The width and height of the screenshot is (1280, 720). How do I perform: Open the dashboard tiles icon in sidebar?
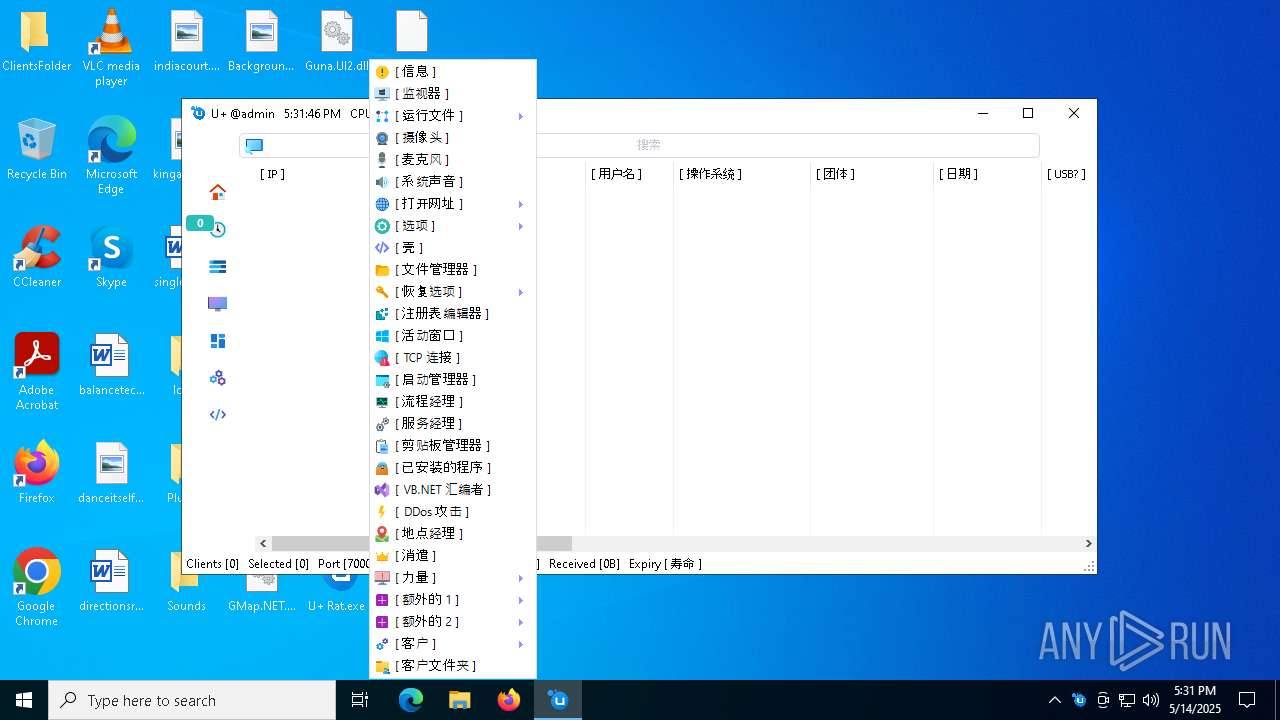(x=217, y=341)
